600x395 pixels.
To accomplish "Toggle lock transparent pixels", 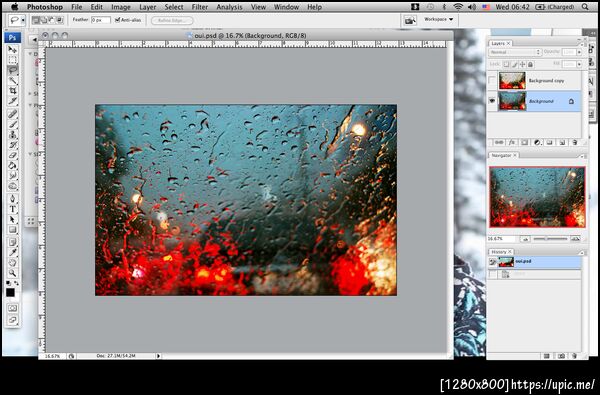I will [506, 65].
